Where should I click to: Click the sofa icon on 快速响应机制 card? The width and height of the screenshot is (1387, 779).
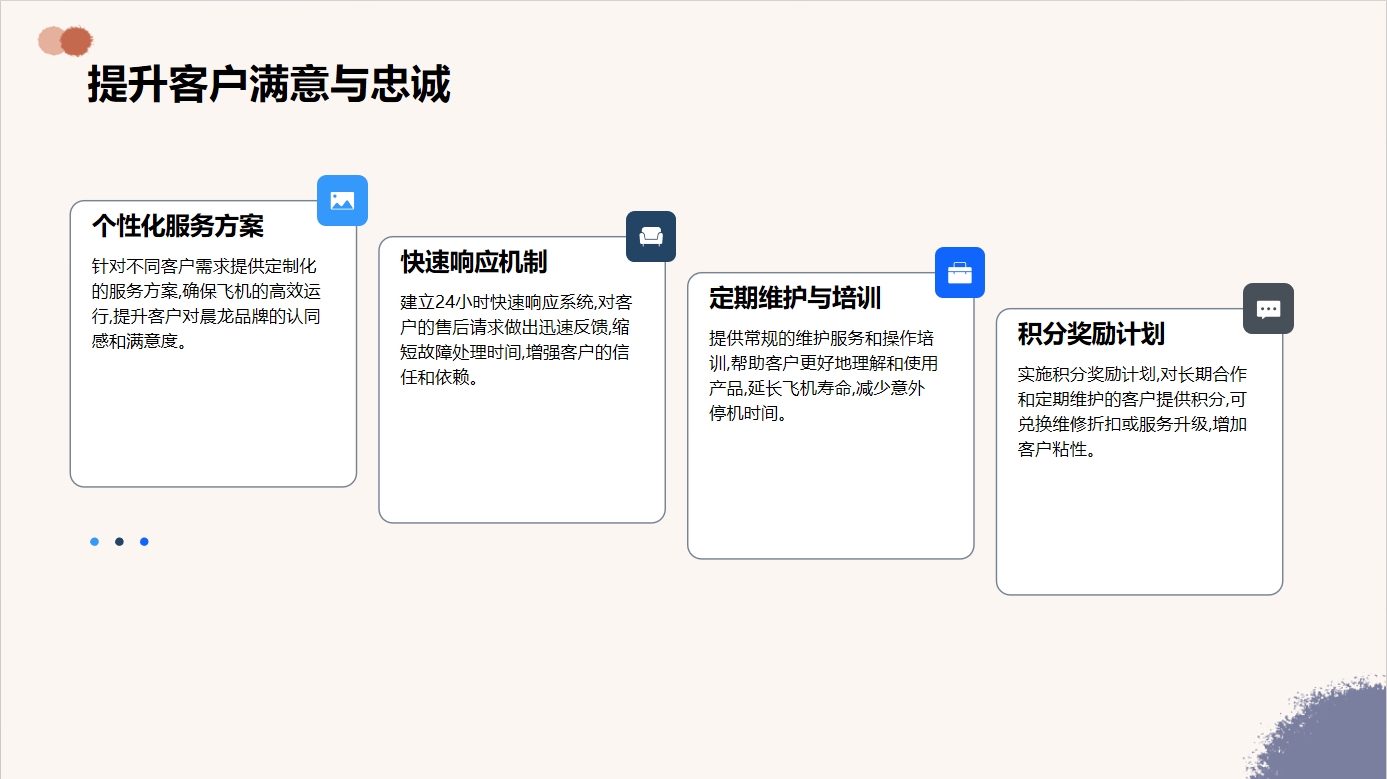click(651, 237)
